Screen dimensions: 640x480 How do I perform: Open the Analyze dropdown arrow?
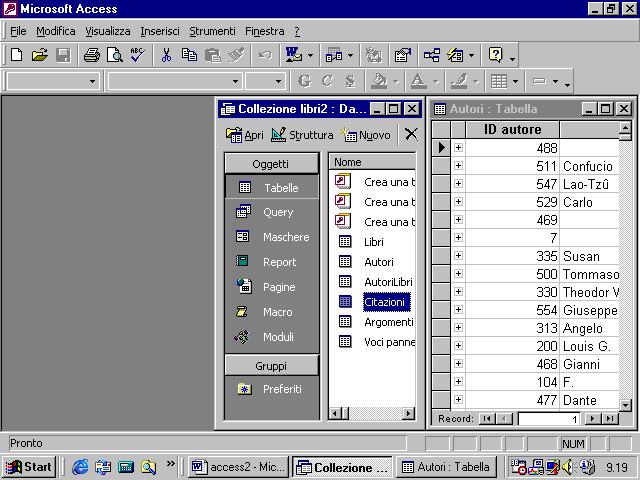pyautogui.click(x=350, y=55)
